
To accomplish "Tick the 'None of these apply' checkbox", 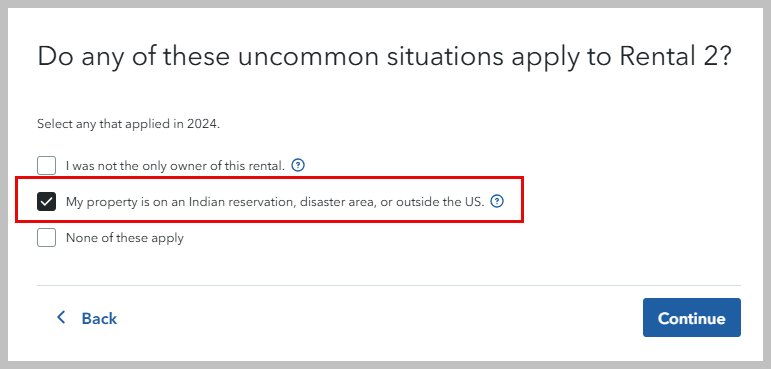I will coord(47,238).
